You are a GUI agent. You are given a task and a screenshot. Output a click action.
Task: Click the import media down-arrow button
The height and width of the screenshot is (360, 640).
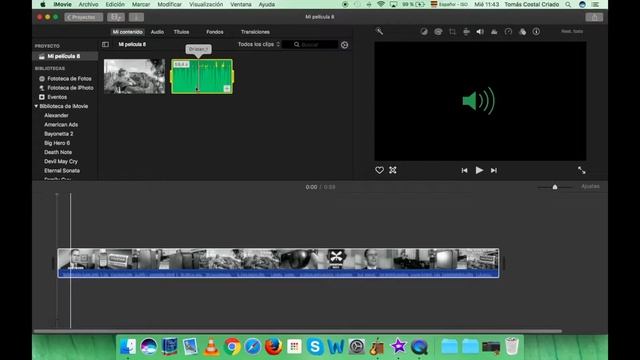136,17
